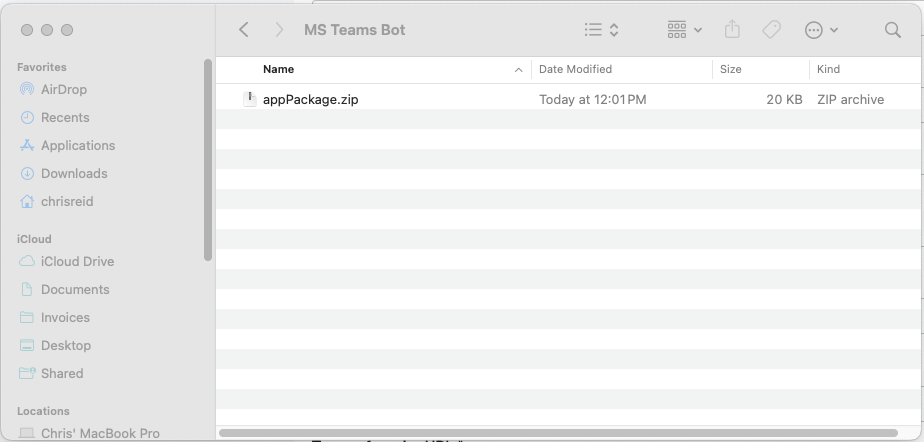Image resolution: width=924 pixels, height=442 pixels.
Task: Click the ZIP archive kind cell
Action: 850,100
